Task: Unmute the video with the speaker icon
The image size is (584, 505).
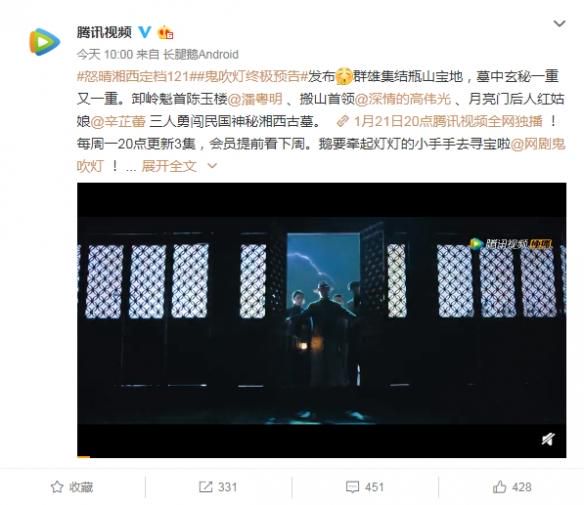Action: (x=548, y=439)
